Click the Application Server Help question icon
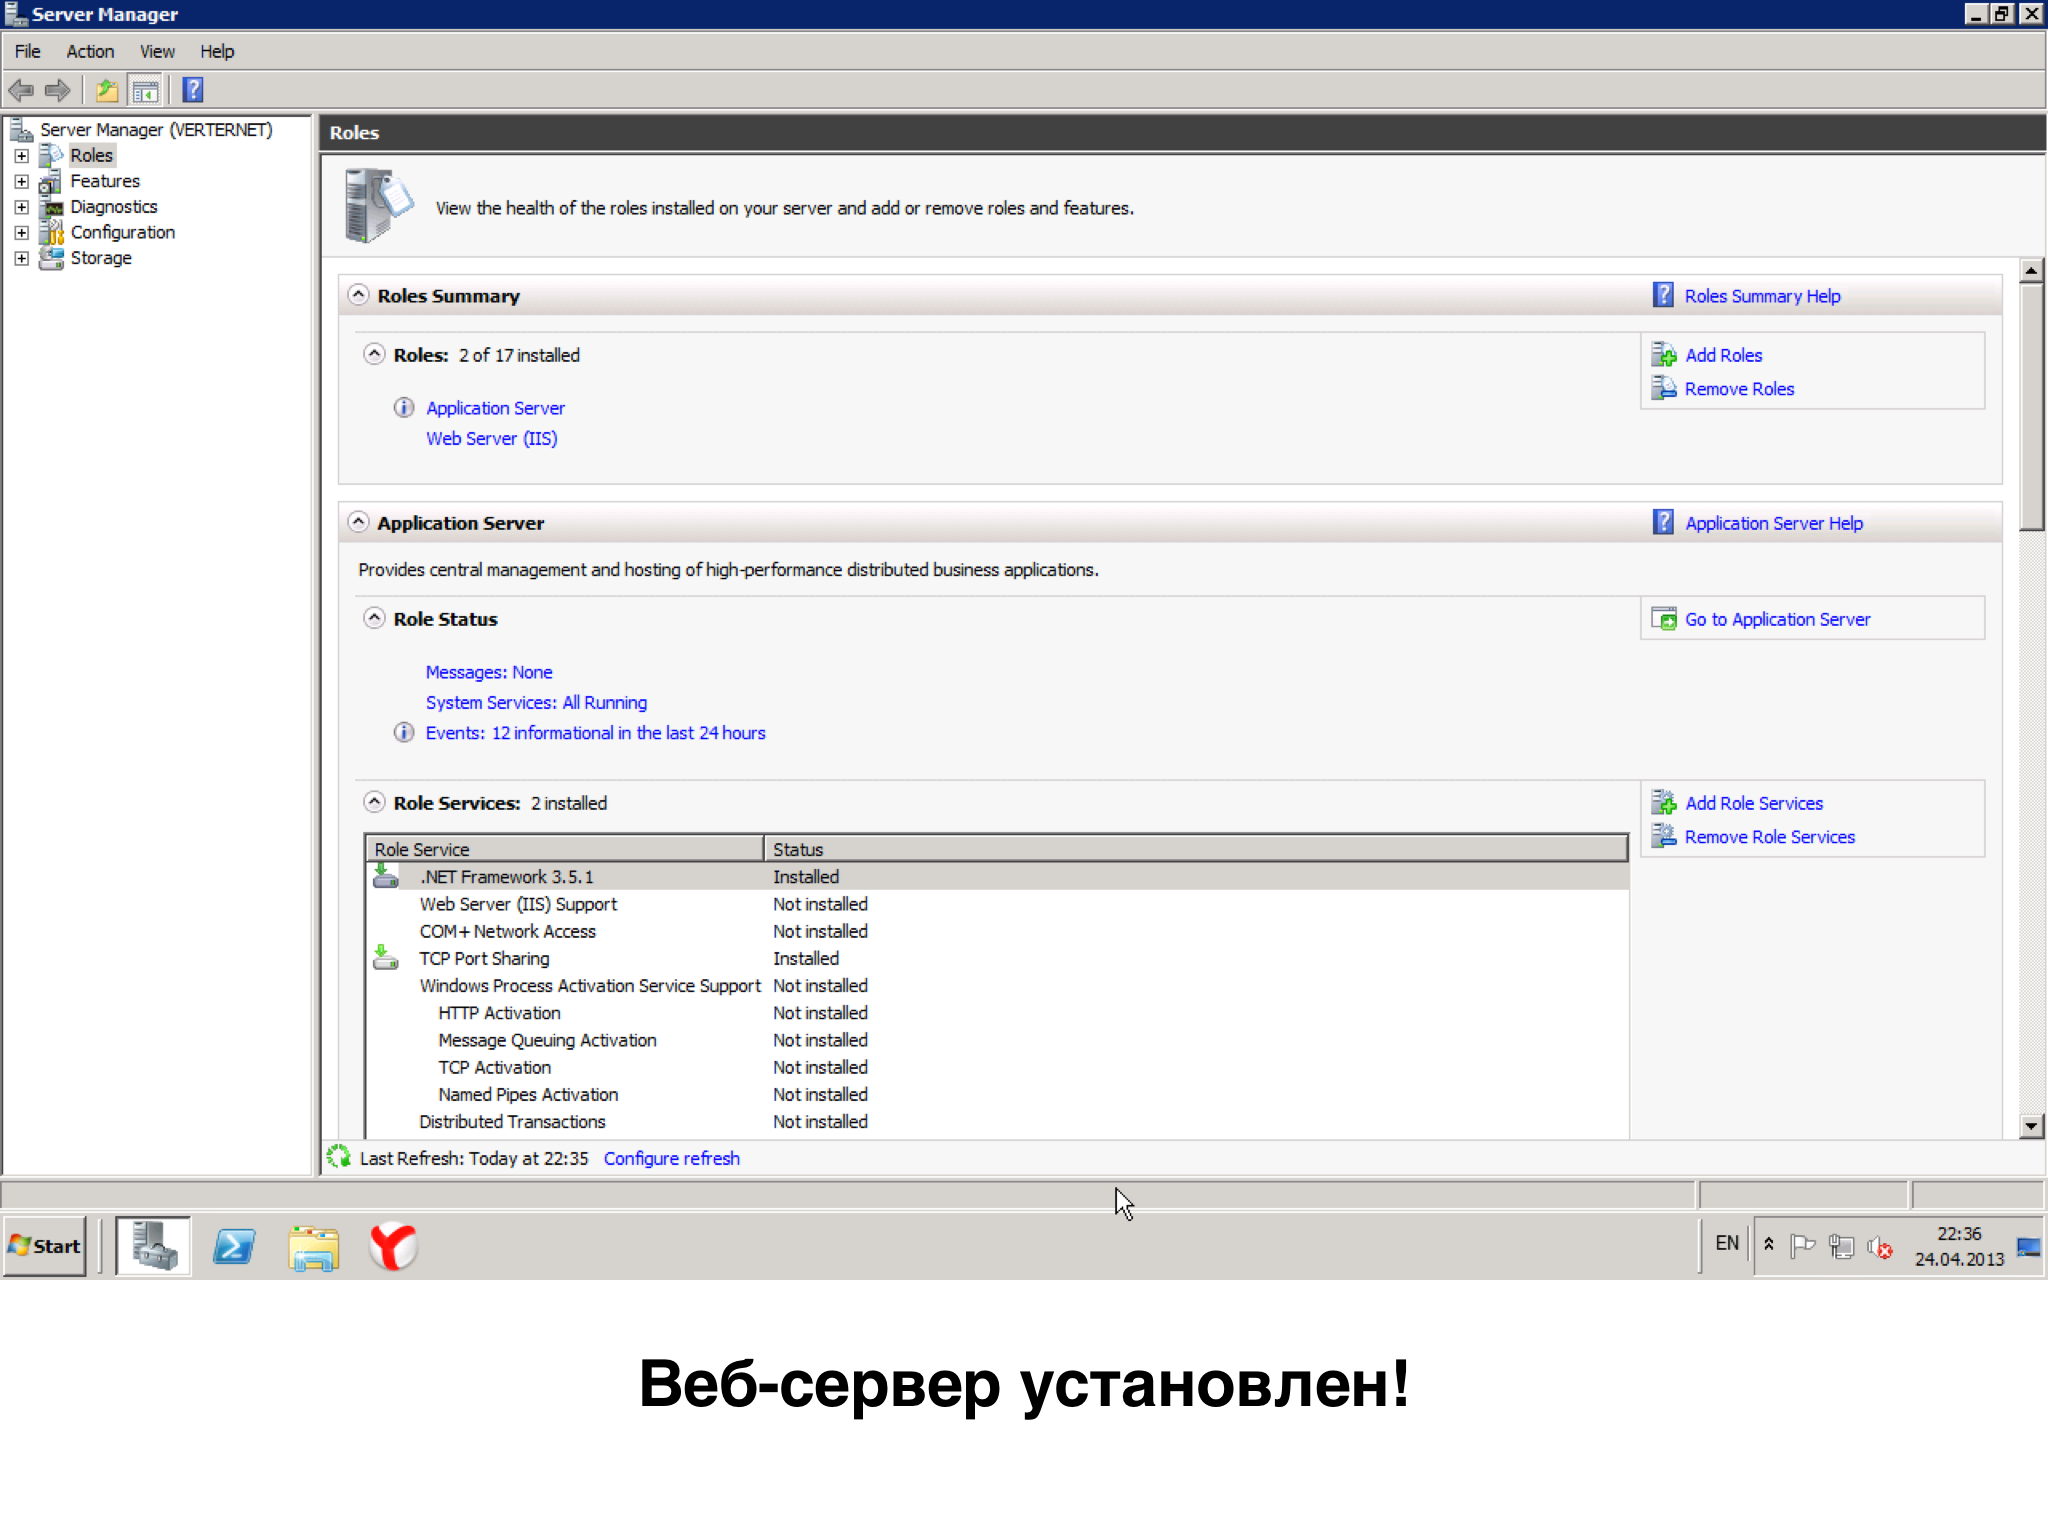Screen dimensions: 2048x1536 pos(1663,522)
